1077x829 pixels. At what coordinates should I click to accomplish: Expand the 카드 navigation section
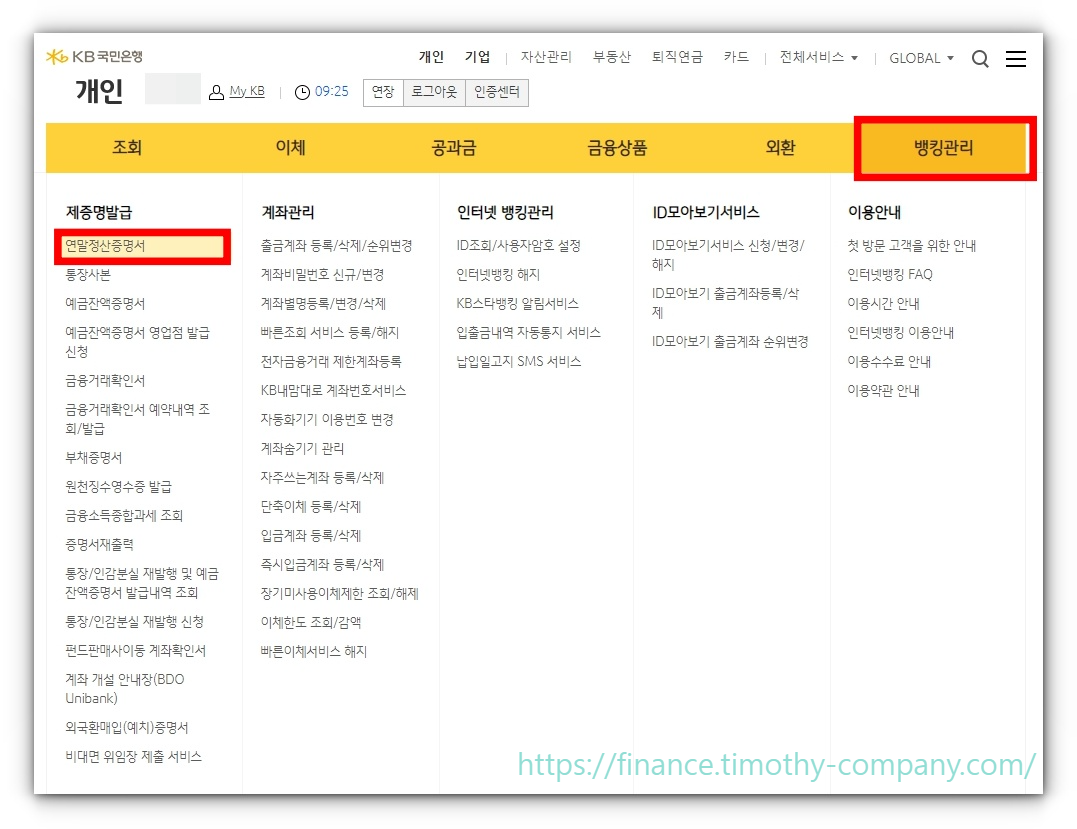click(737, 58)
